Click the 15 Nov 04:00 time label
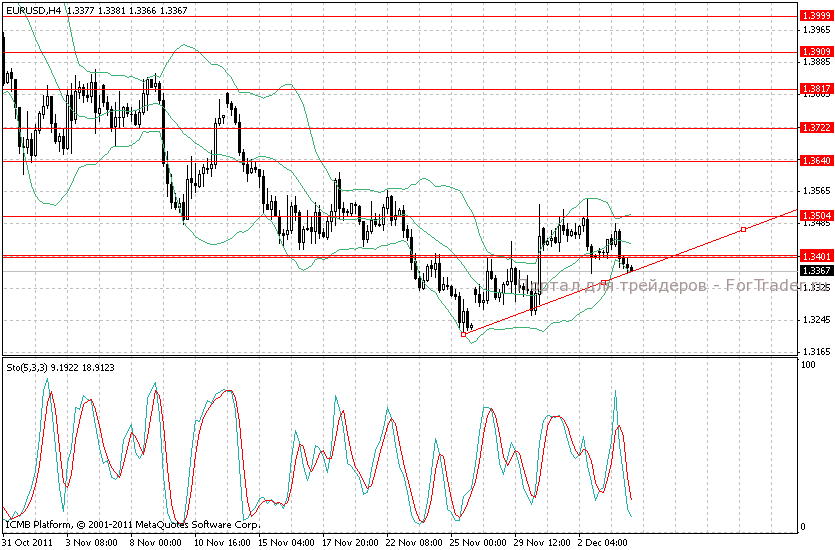 [x=286, y=543]
